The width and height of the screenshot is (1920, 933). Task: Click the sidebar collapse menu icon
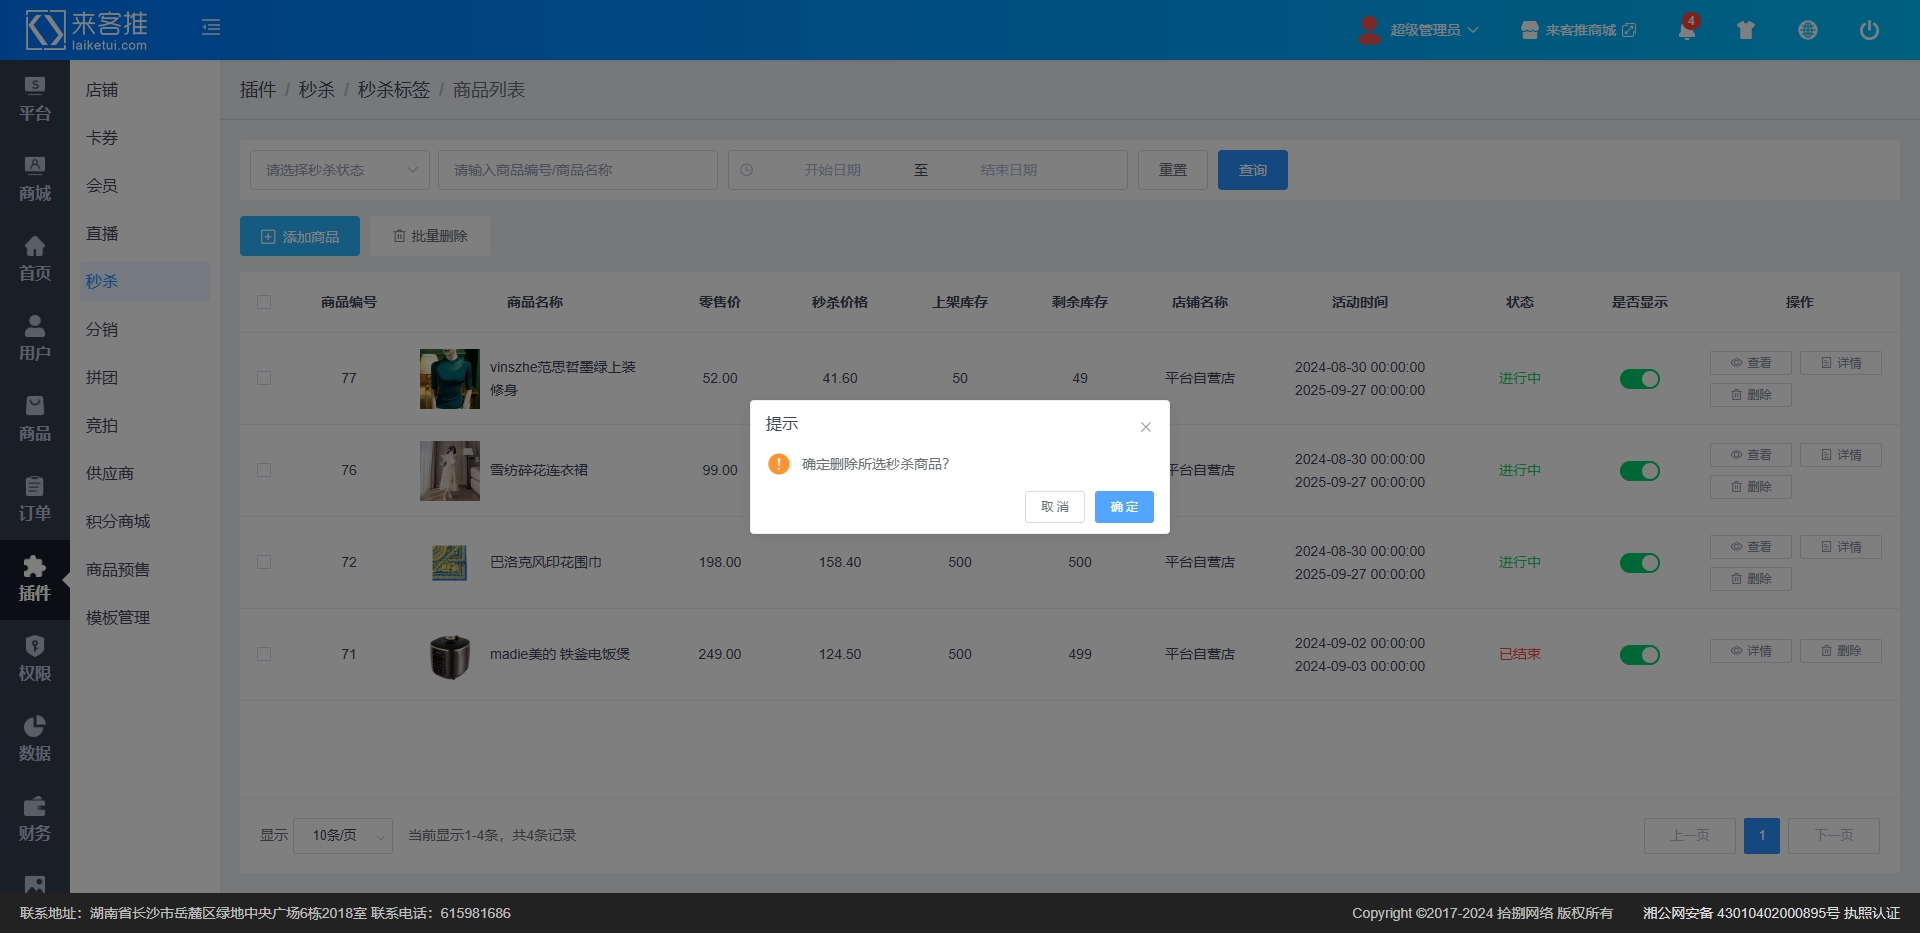pos(211,28)
